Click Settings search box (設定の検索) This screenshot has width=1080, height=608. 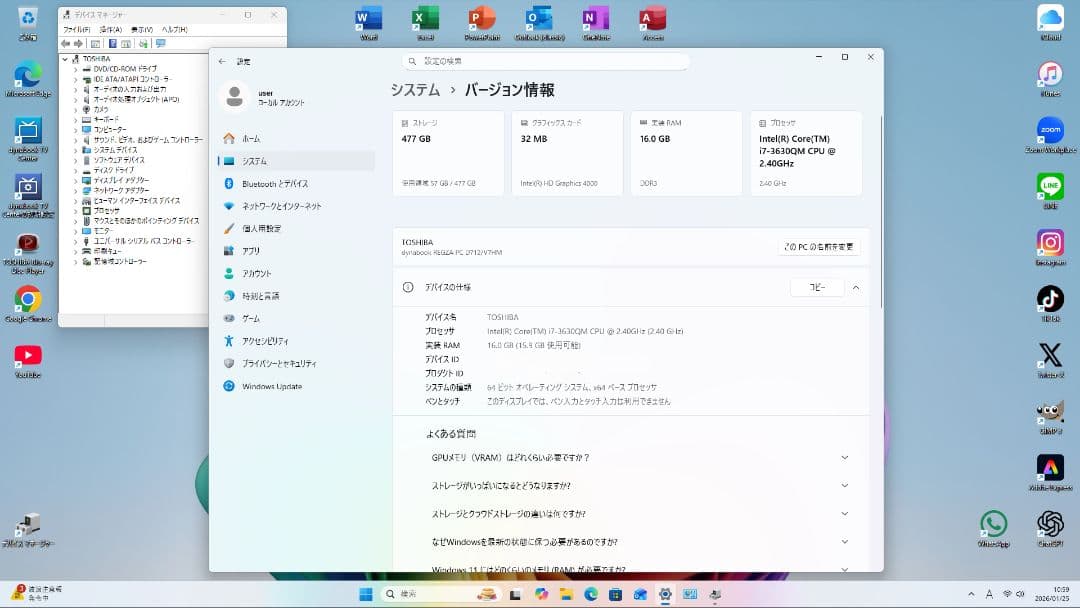[546, 61]
